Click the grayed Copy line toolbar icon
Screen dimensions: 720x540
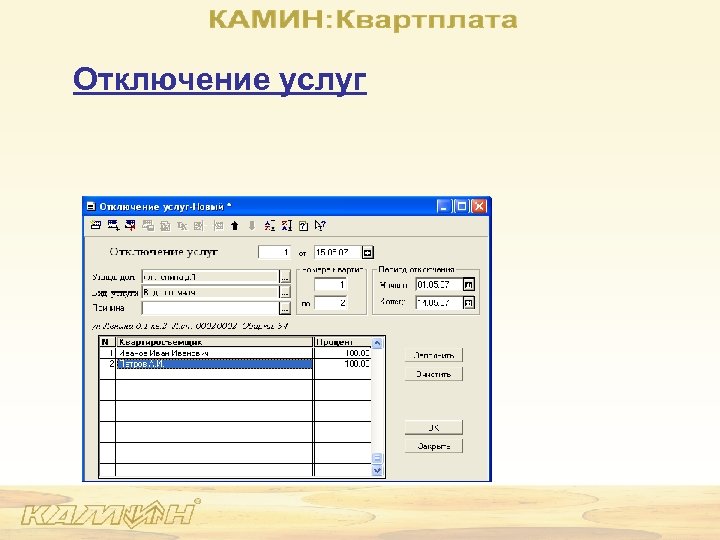click(x=148, y=225)
